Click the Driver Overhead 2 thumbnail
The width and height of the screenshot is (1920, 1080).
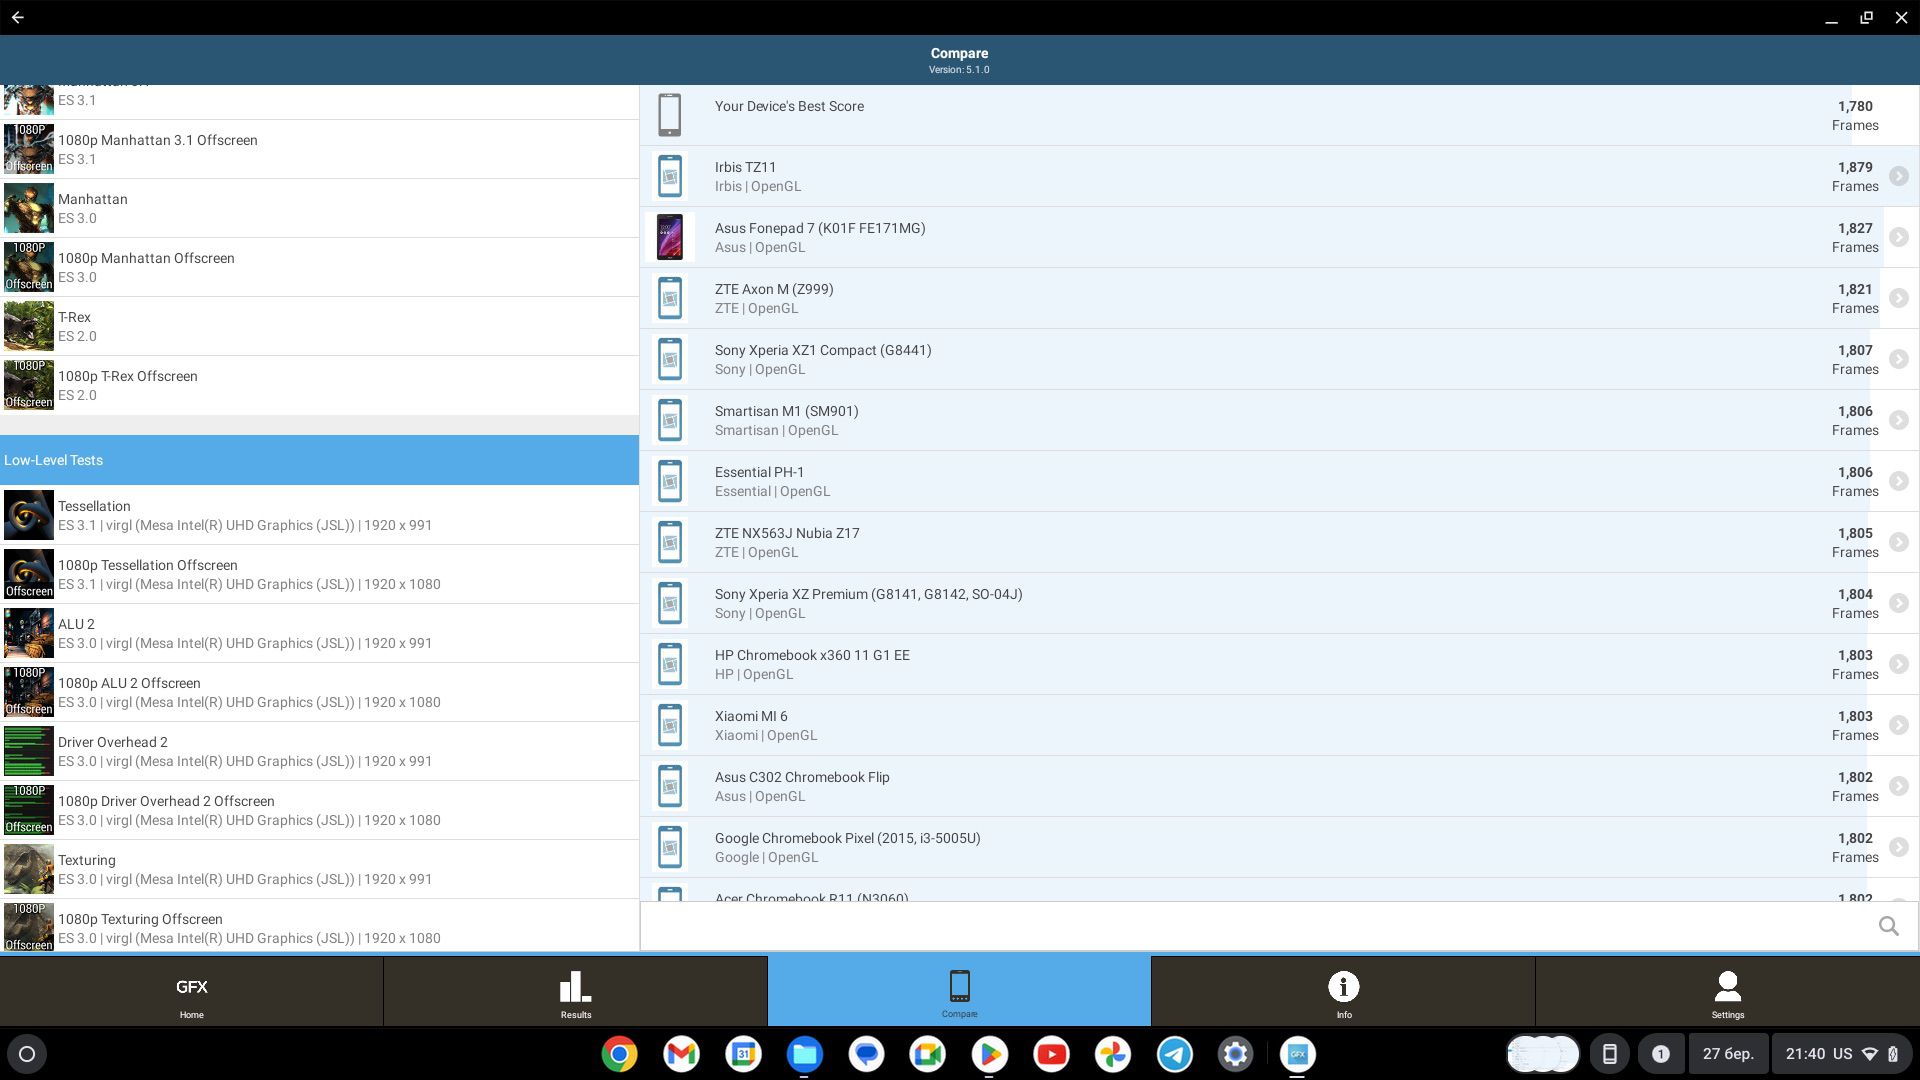(x=29, y=751)
